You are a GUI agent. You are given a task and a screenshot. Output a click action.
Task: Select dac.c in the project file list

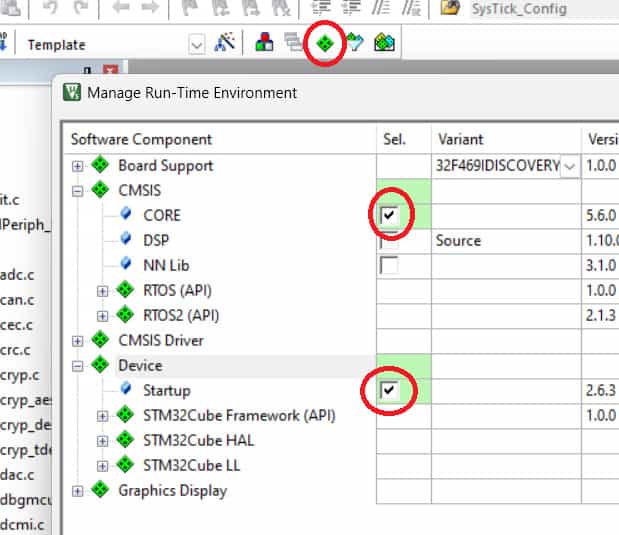pos(17,475)
